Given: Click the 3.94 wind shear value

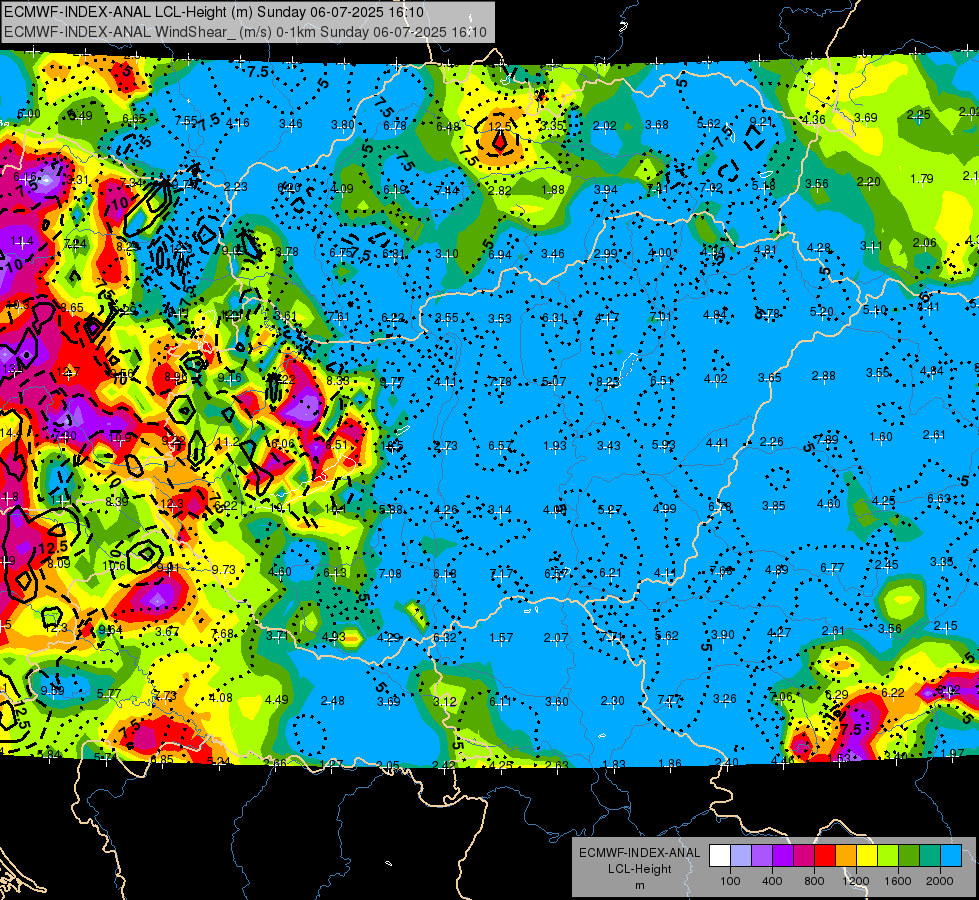Looking at the screenshot, I should coord(606,189).
